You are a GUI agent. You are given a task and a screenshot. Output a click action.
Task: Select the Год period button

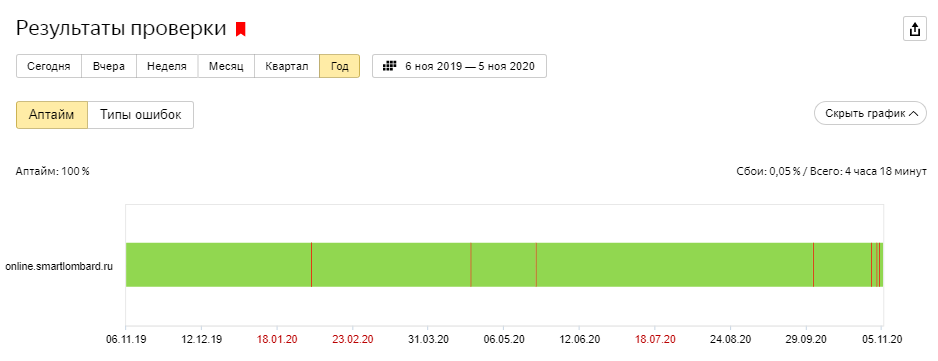(x=339, y=66)
